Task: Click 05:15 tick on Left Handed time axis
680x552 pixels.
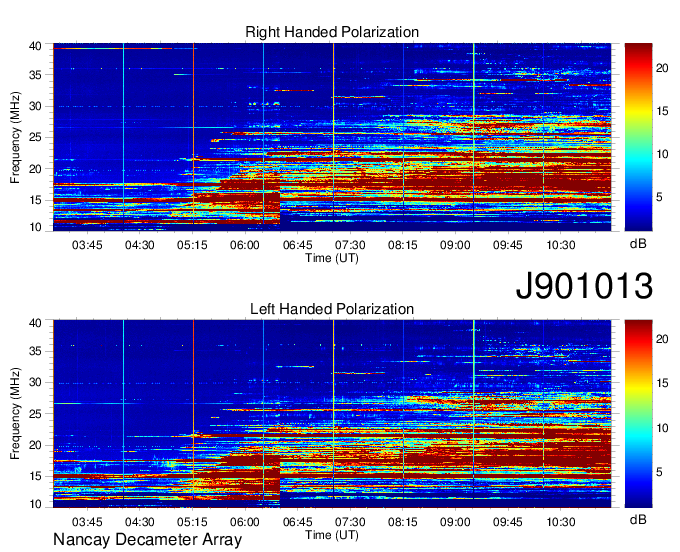Action: coord(192,522)
